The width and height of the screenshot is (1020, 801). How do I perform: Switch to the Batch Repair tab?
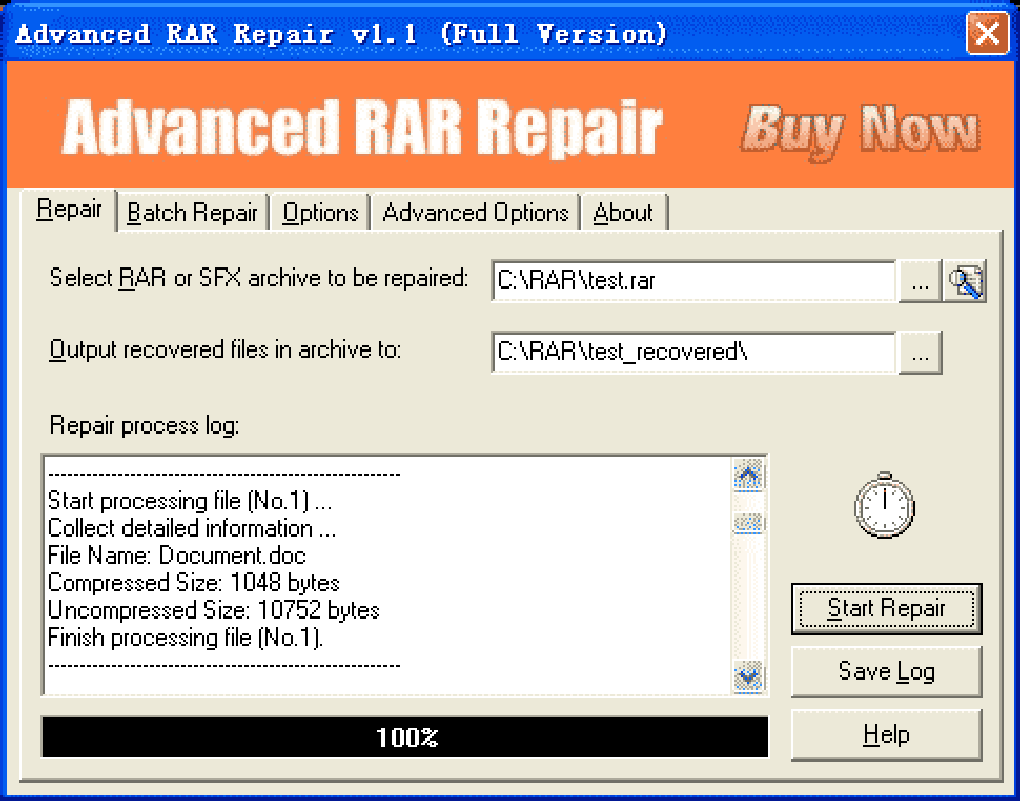click(x=193, y=213)
